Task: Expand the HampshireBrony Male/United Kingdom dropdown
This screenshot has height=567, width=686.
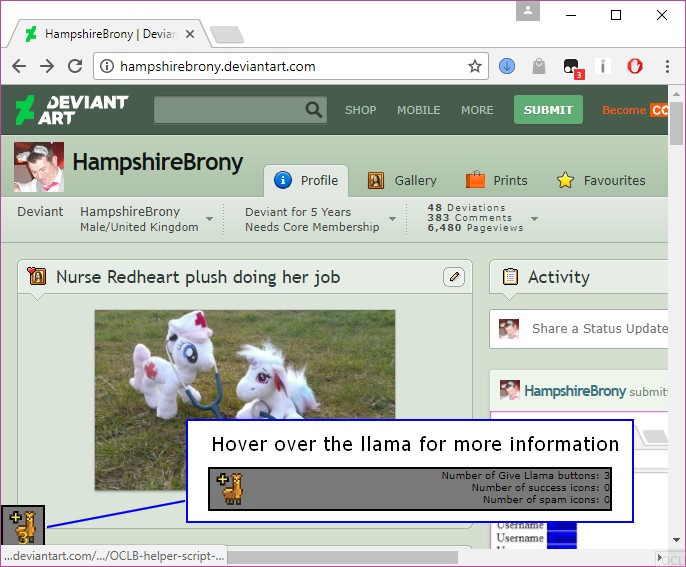Action: tap(210, 219)
